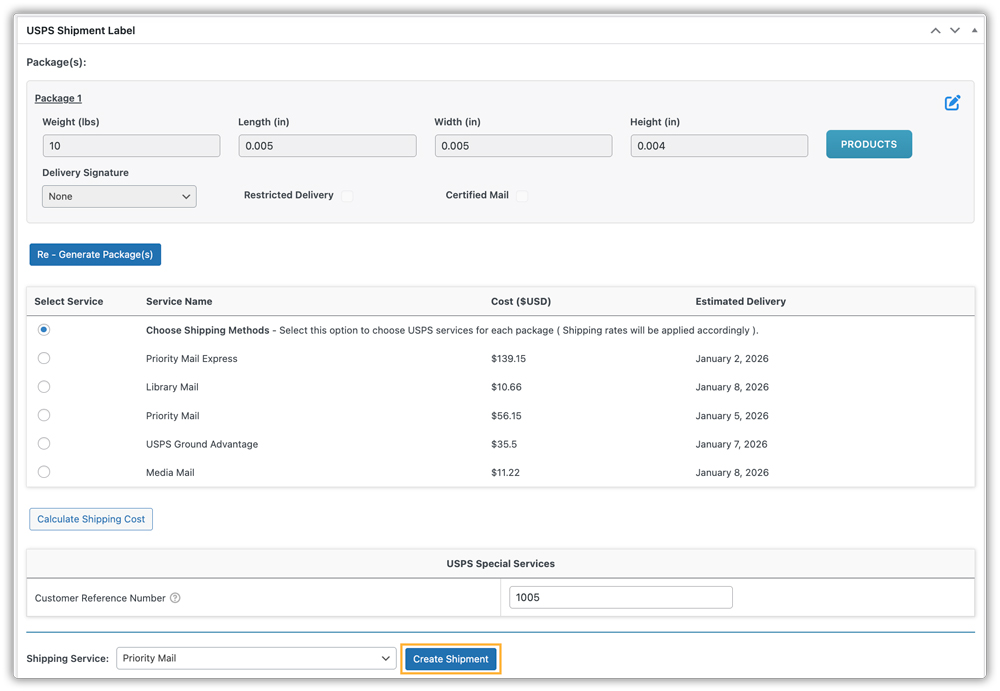The width and height of the screenshot is (1000, 691).
Task: Click the down chevron on the panel header
Action: (x=954, y=30)
